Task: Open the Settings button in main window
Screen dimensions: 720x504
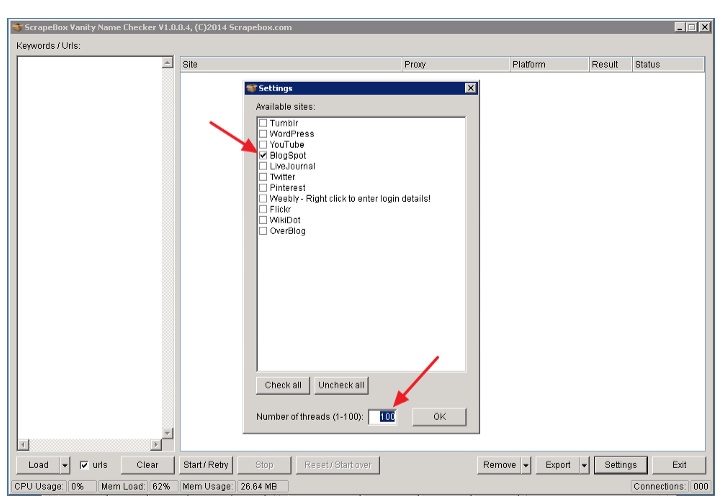Action: click(621, 465)
